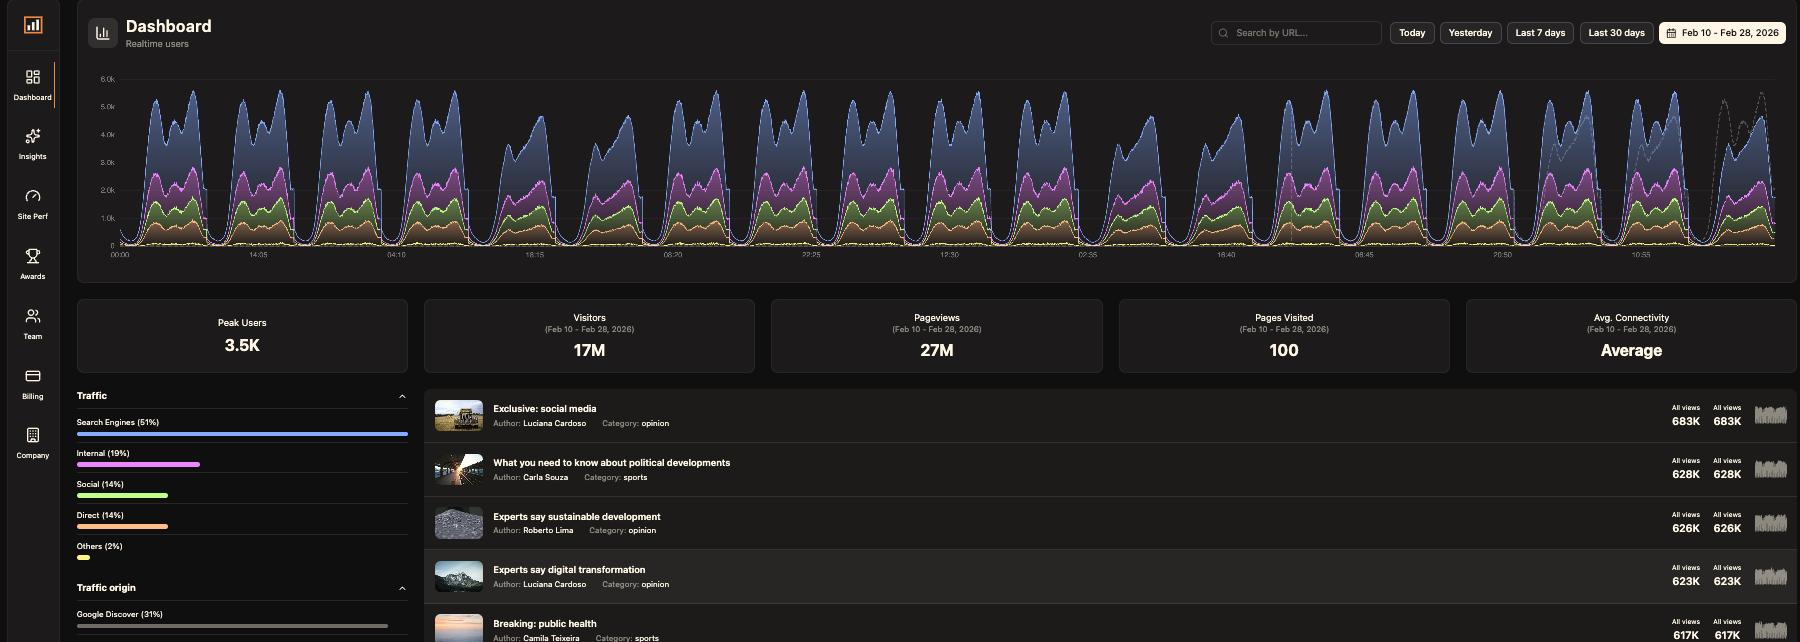Image resolution: width=1800 pixels, height=642 pixels.
Task: Open the Billing card icon
Action: 33,376
